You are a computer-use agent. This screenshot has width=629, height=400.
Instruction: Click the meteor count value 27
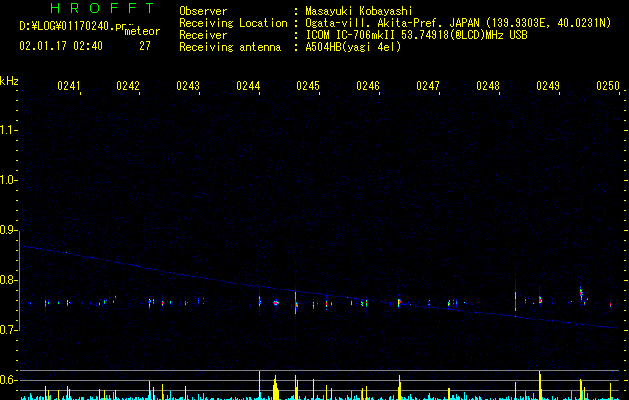coord(145,46)
